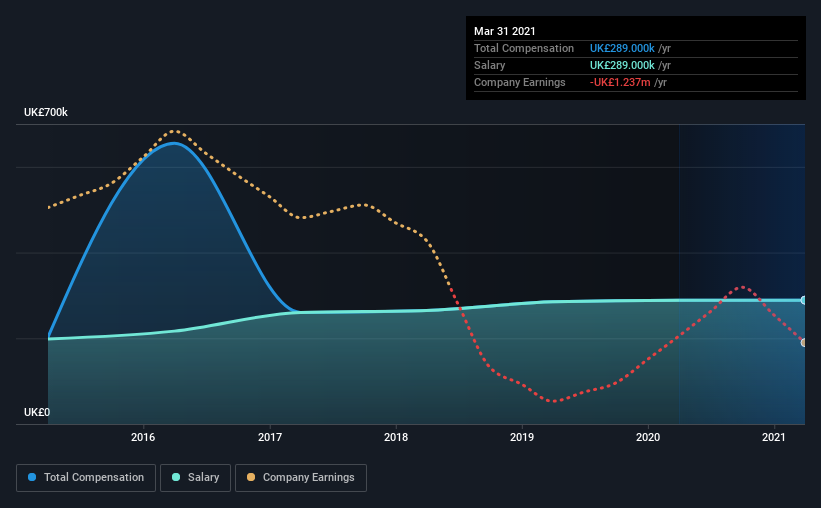Click the 2018 x-axis label
The image size is (821, 508).
[x=396, y=437]
